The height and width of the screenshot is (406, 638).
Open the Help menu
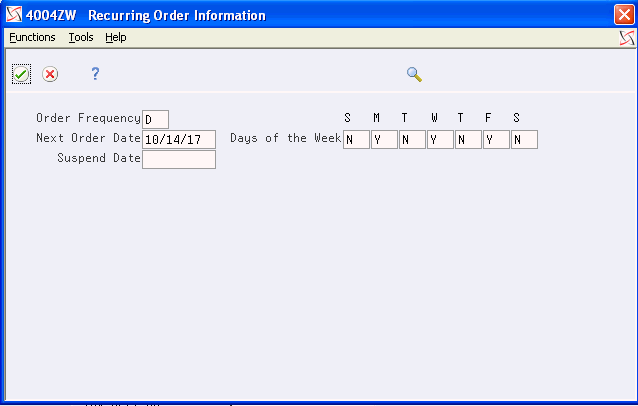[x=116, y=37]
